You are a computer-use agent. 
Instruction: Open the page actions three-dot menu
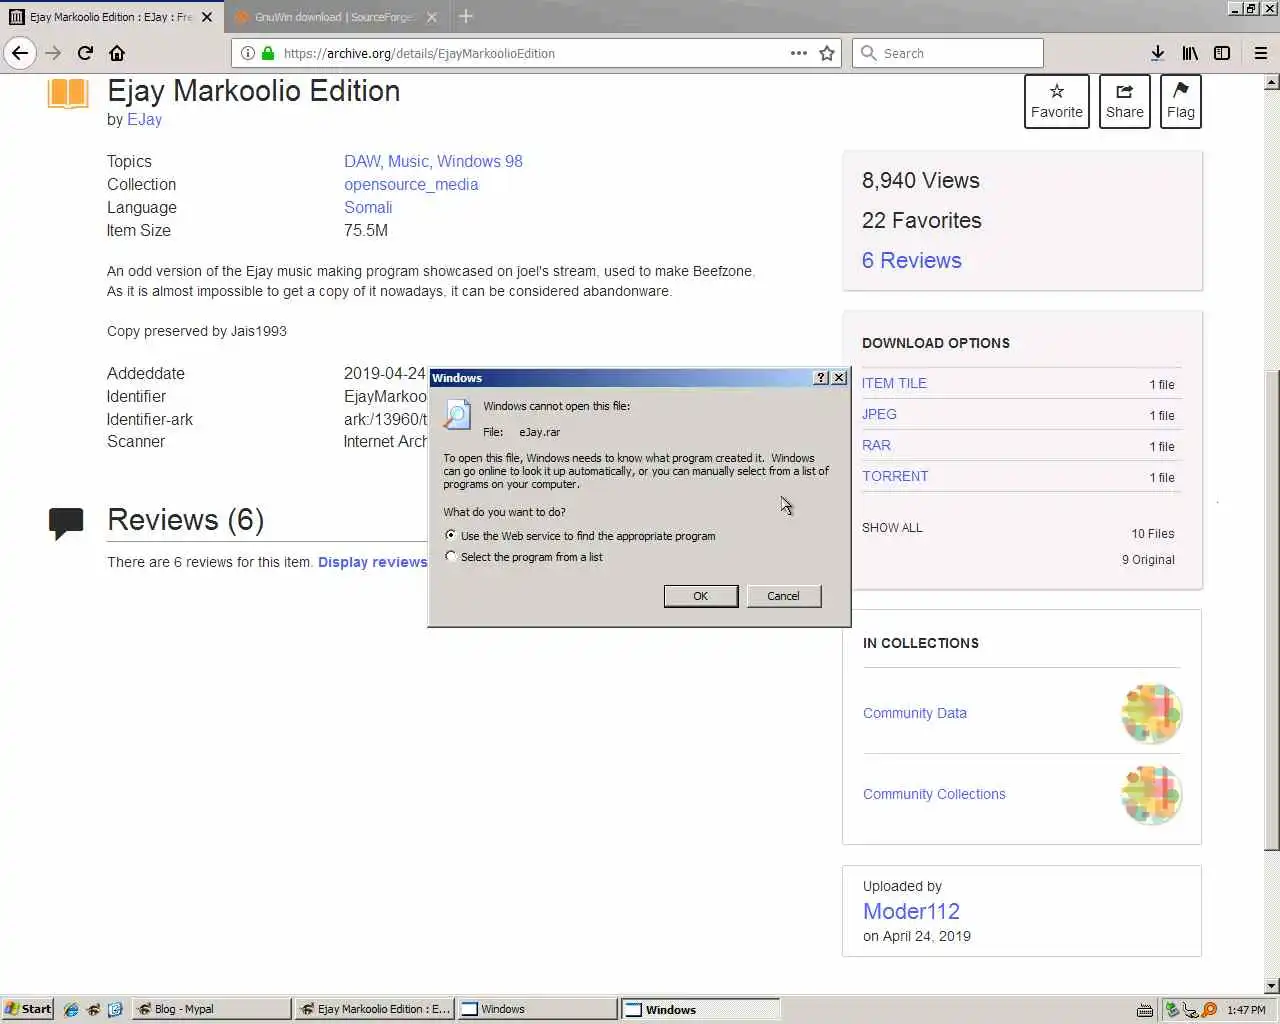click(x=798, y=53)
